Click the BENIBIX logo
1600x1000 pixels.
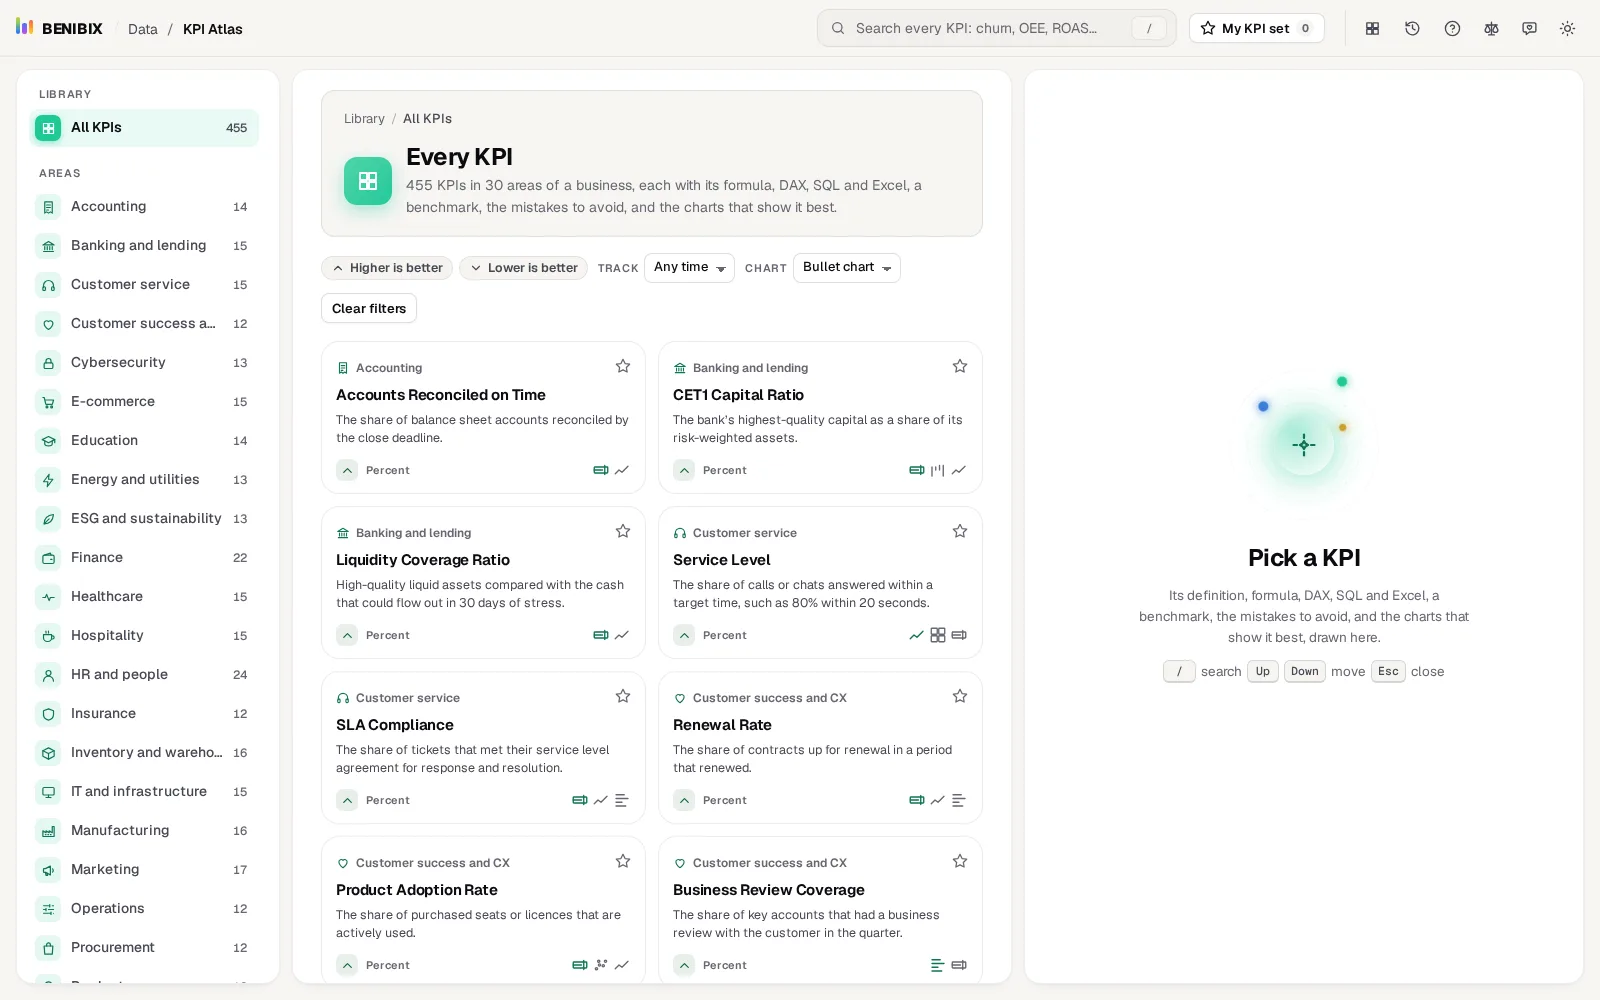point(60,28)
